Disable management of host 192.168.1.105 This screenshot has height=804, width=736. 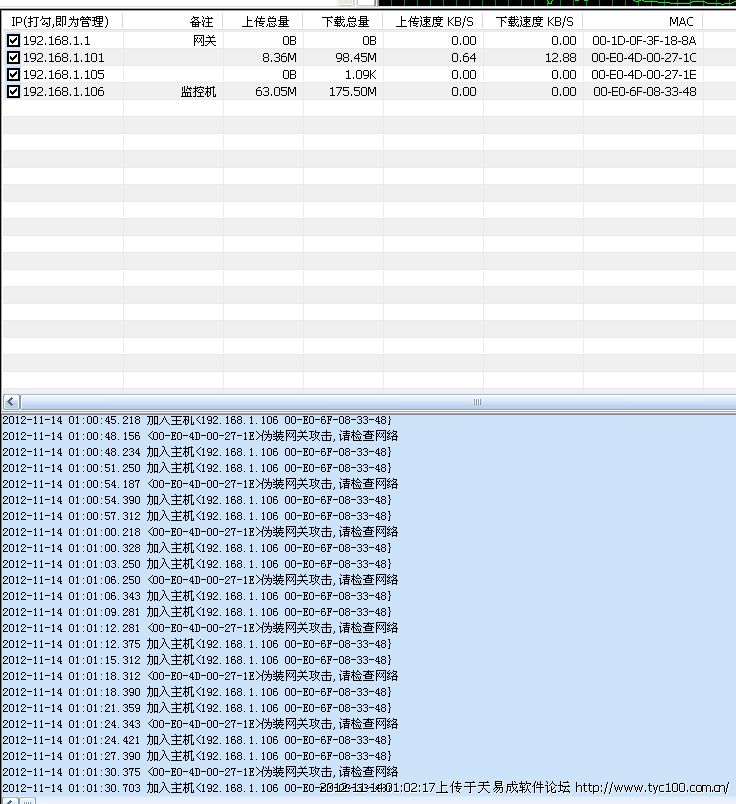click(x=13, y=75)
